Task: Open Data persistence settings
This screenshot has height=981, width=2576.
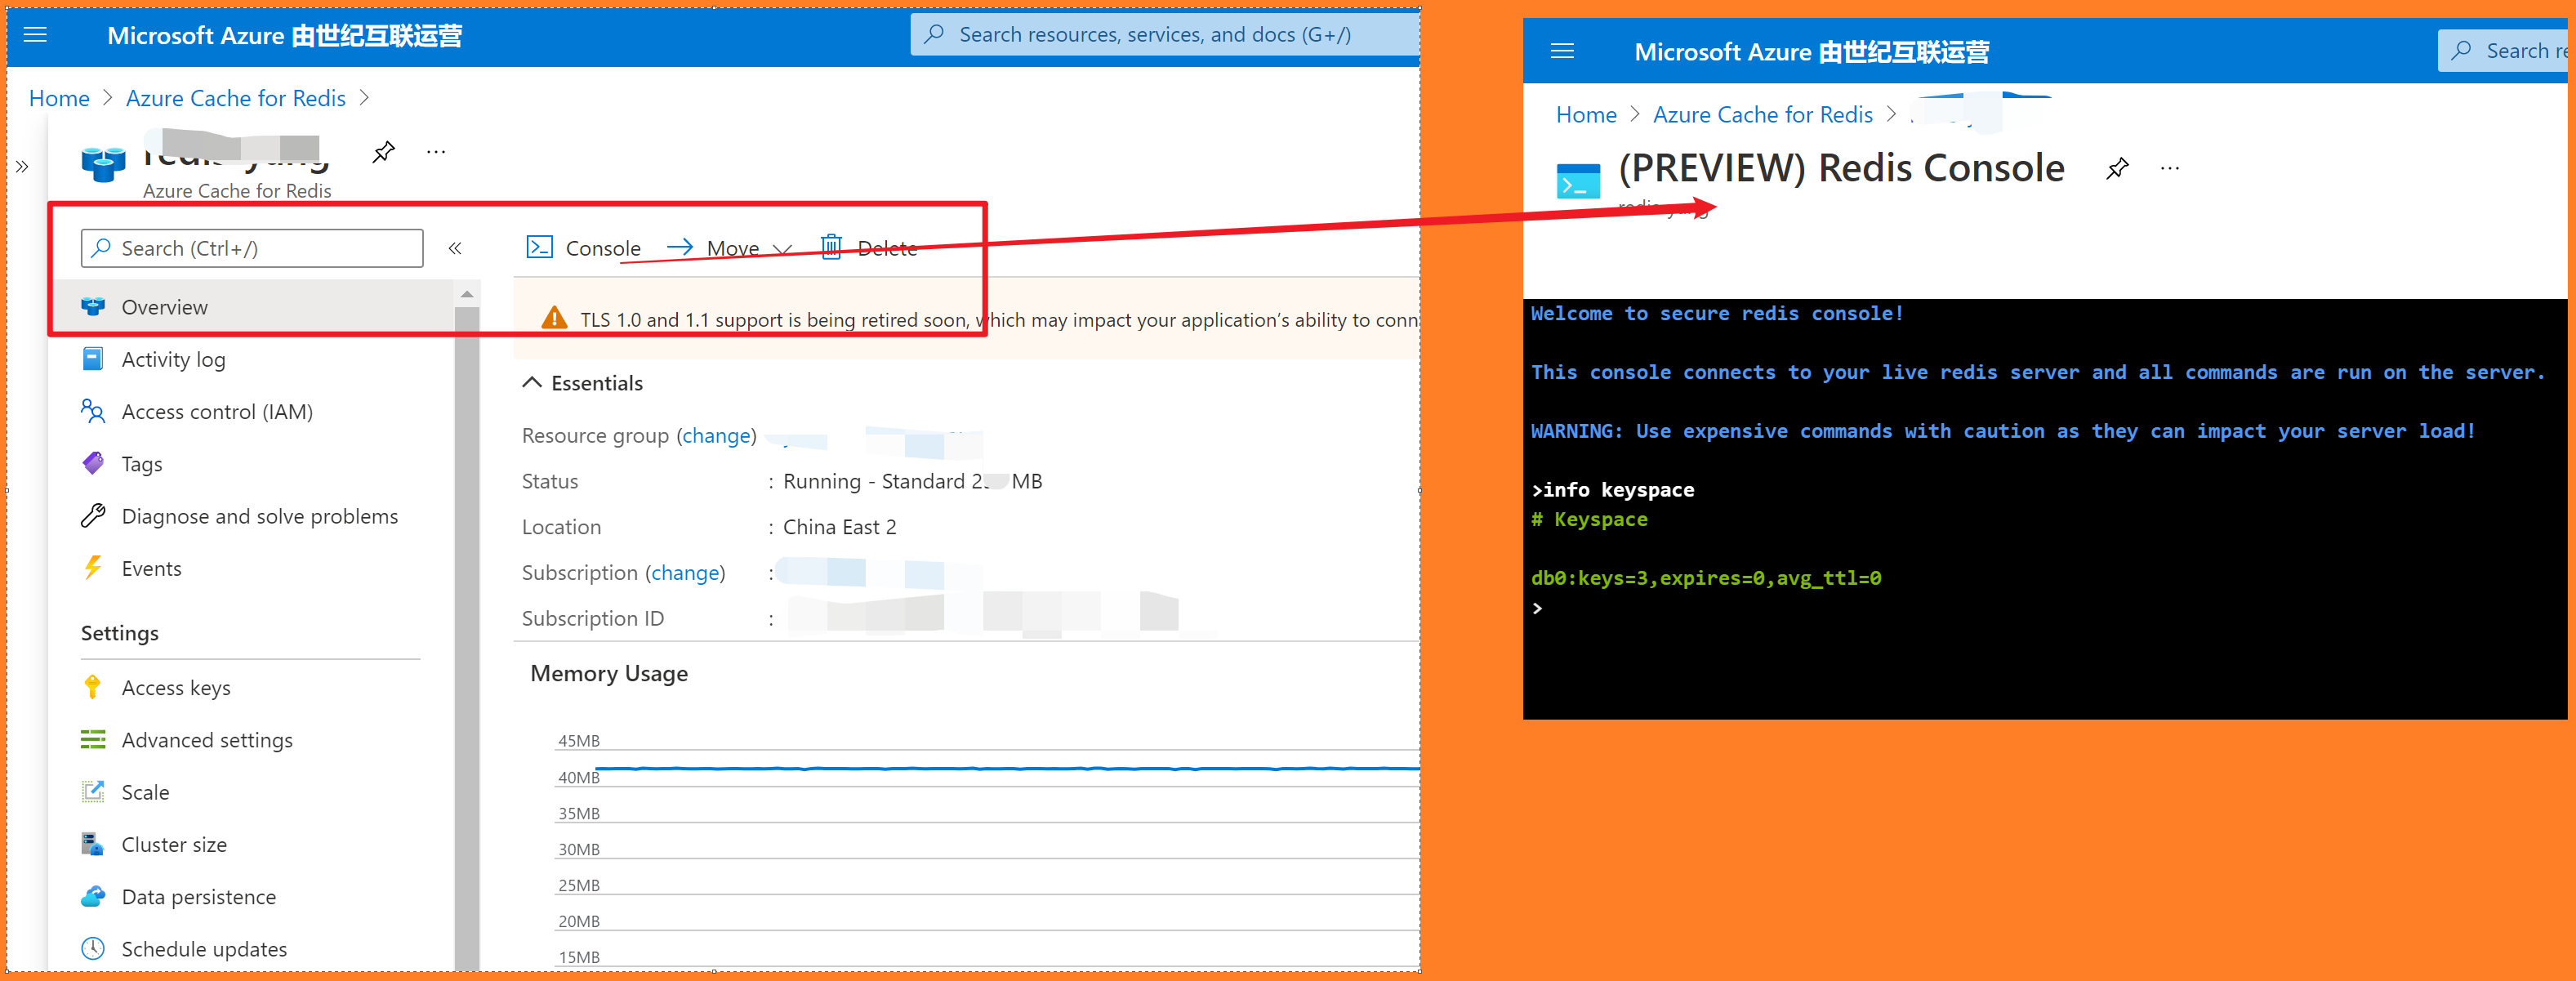Action: (x=198, y=897)
